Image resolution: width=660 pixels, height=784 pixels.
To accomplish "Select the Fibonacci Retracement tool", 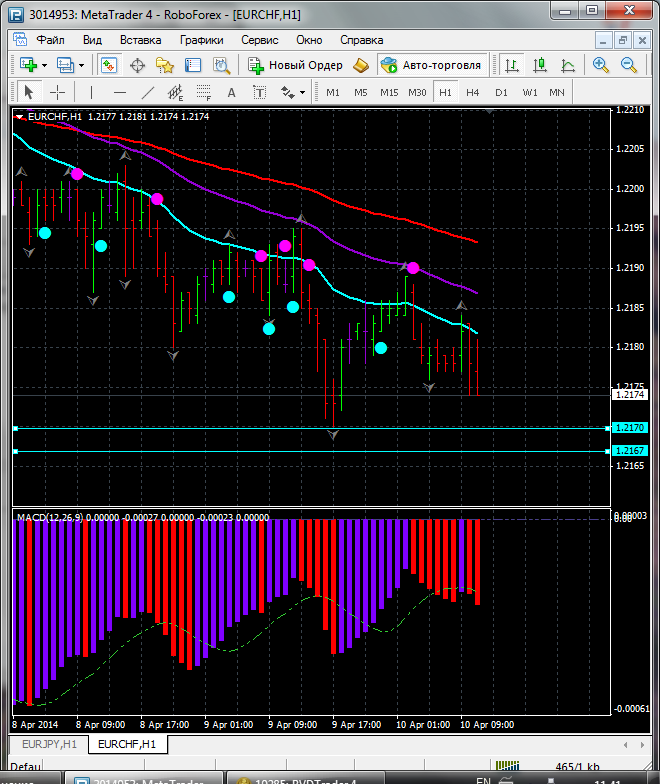I will pos(204,92).
